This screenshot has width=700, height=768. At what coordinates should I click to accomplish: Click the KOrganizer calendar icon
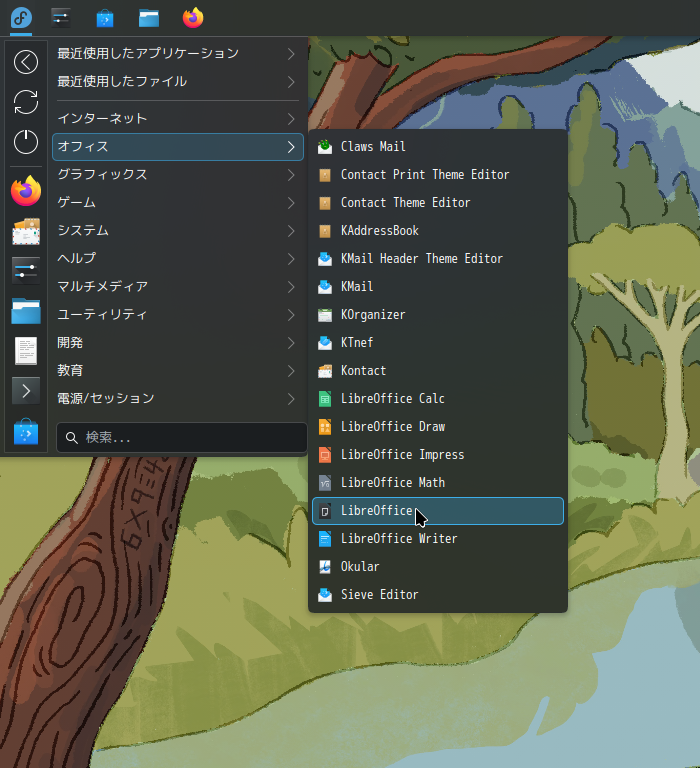(325, 315)
